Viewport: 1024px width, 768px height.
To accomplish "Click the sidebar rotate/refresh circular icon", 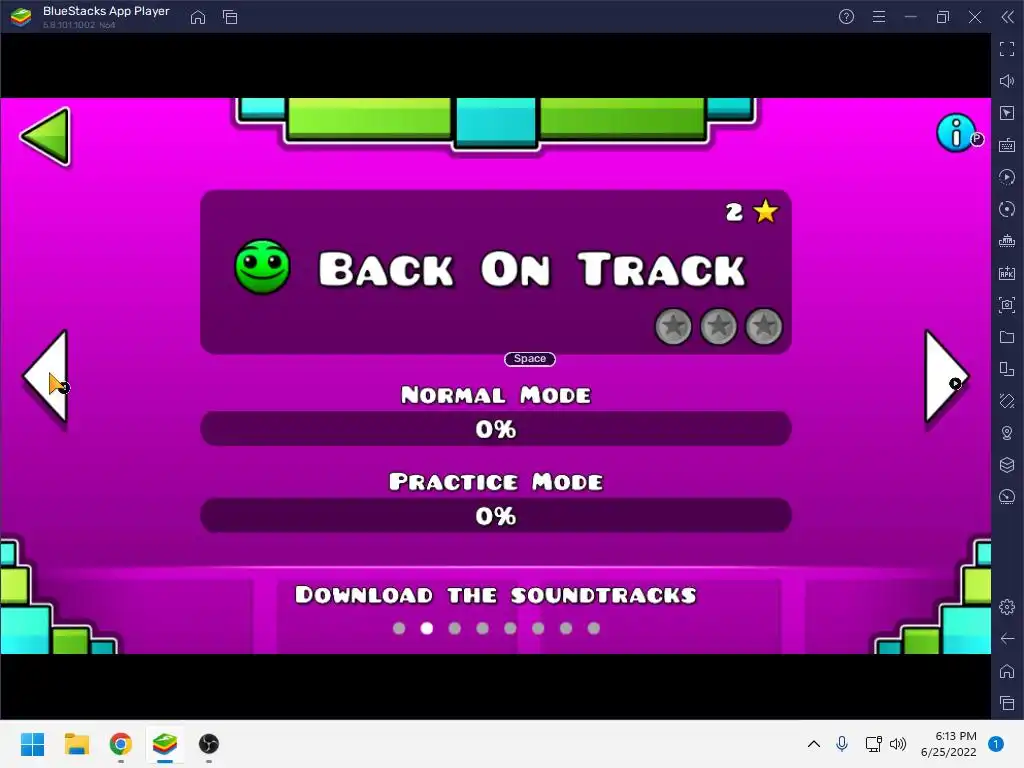I will pos(1007,209).
